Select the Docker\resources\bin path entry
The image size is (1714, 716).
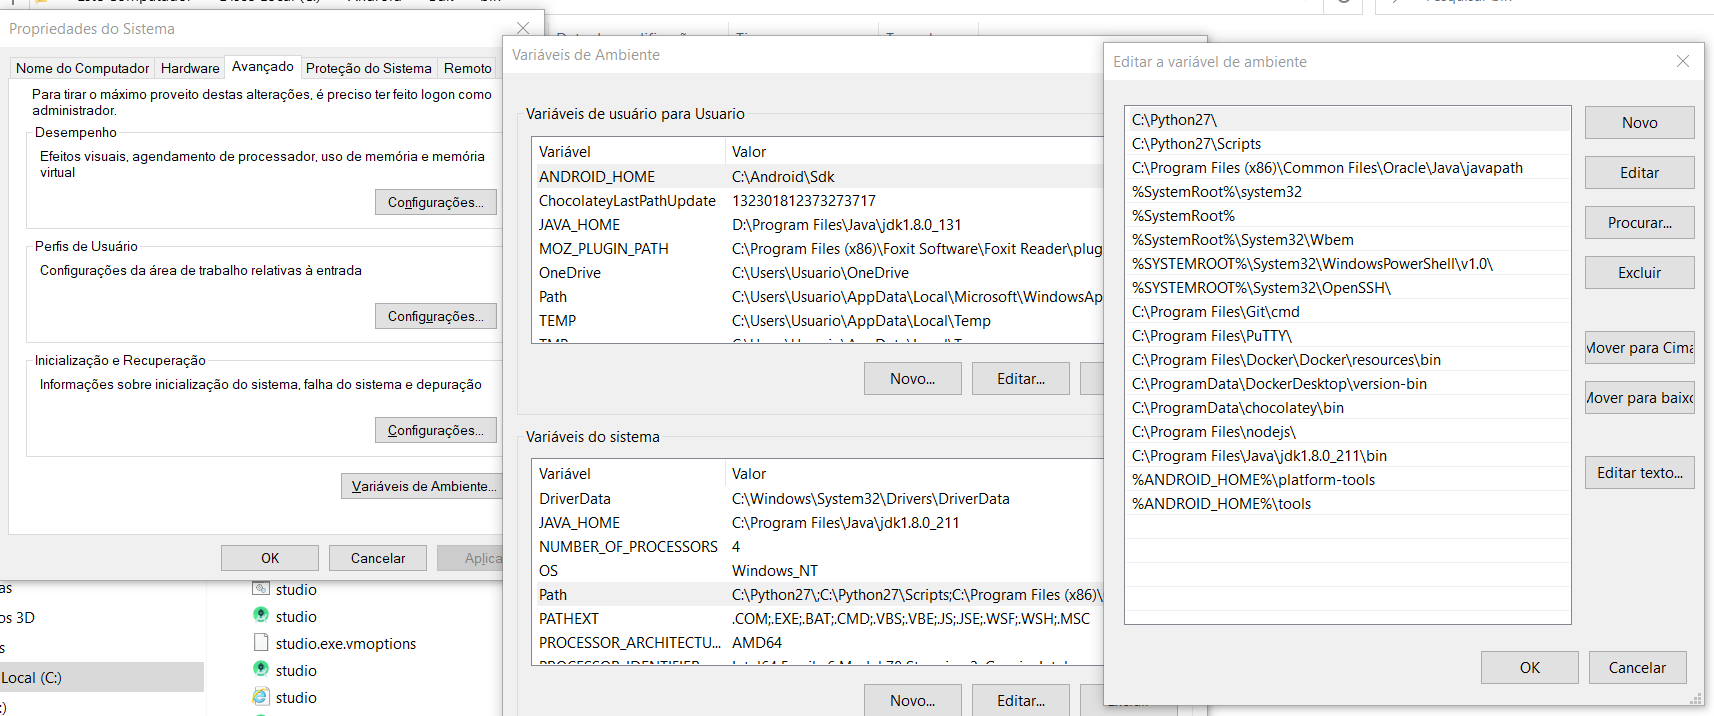(1347, 360)
